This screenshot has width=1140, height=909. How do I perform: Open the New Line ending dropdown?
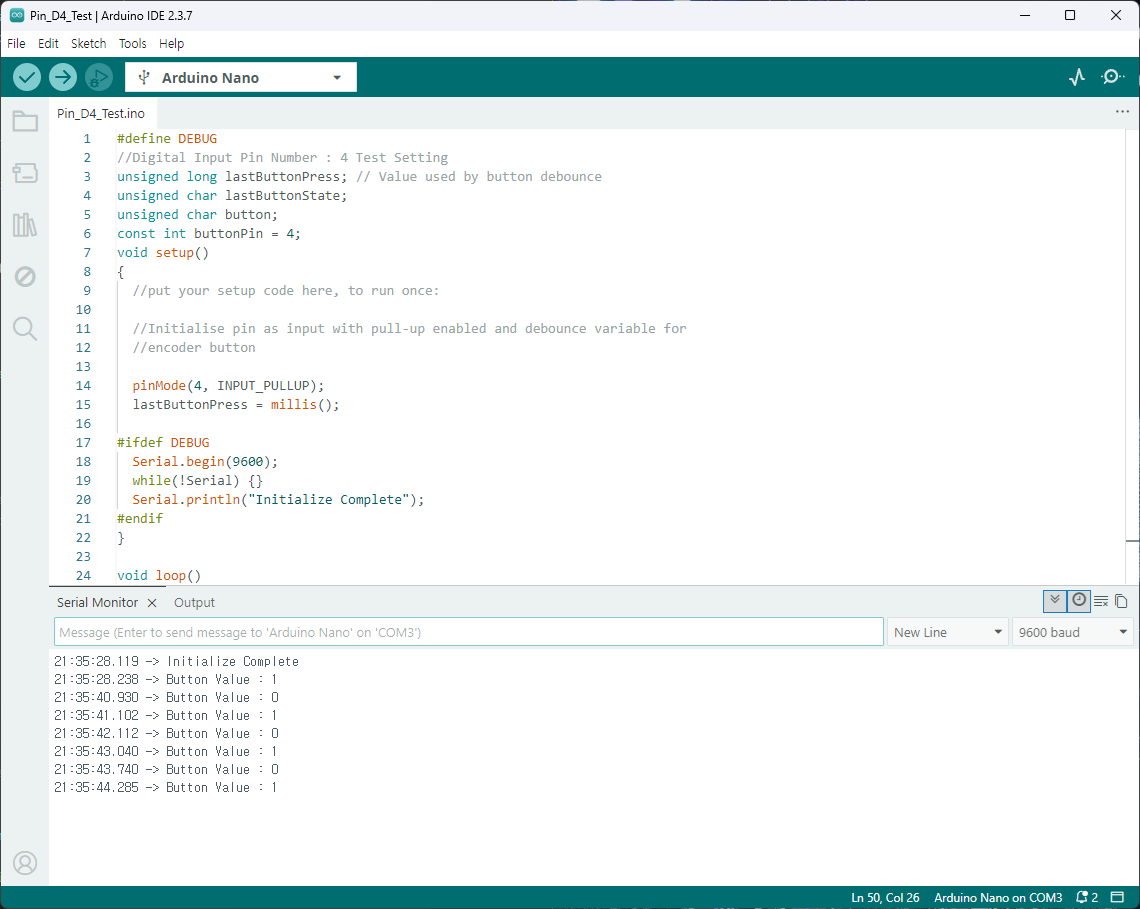948,633
